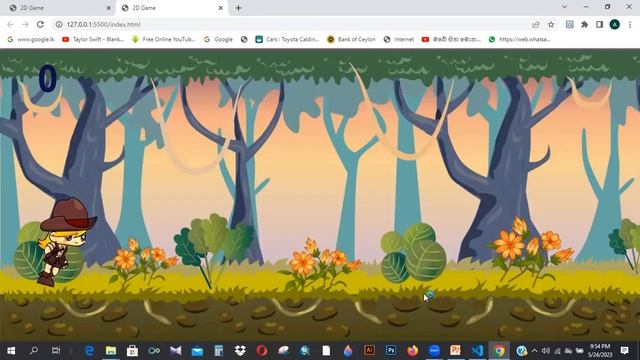Image resolution: width=640 pixels, height=360 pixels.
Task: Open the Cars : Toyota Caldina bookmark
Action: pos(287,39)
